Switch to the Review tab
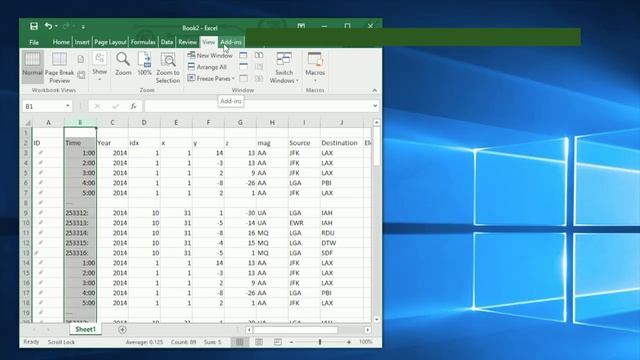 tap(187, 42)
